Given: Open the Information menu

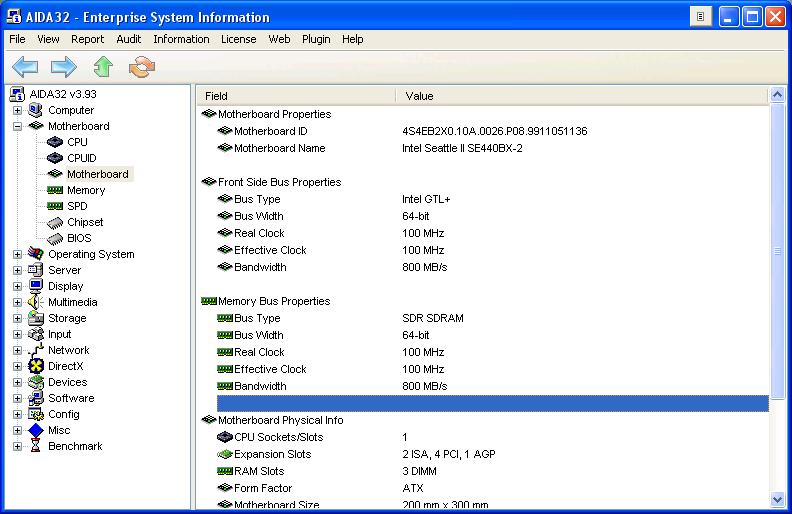Looking at the screenshot, I should [181, 39].
